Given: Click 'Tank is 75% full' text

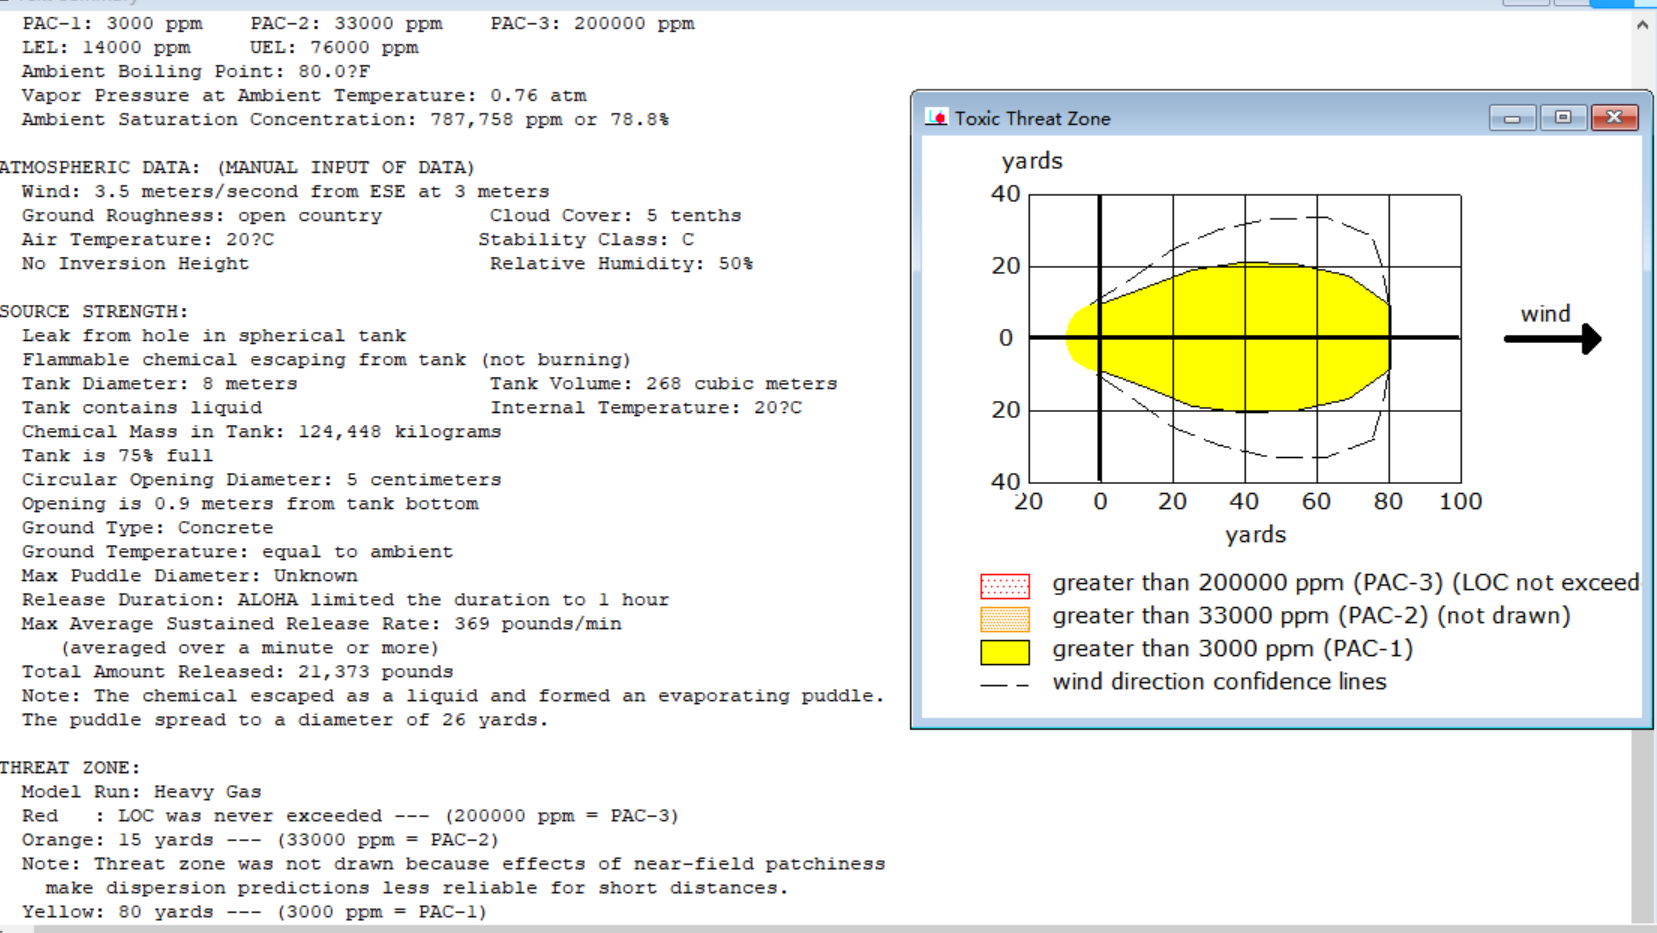Looking at the screenshot, I should pyautogui.click(x=118, y=455).
